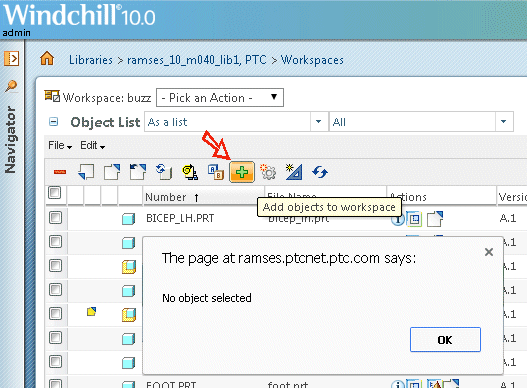527x388 pixels.
Task: Click the blue triangle new CAD document icon
Action: [294, 172]
